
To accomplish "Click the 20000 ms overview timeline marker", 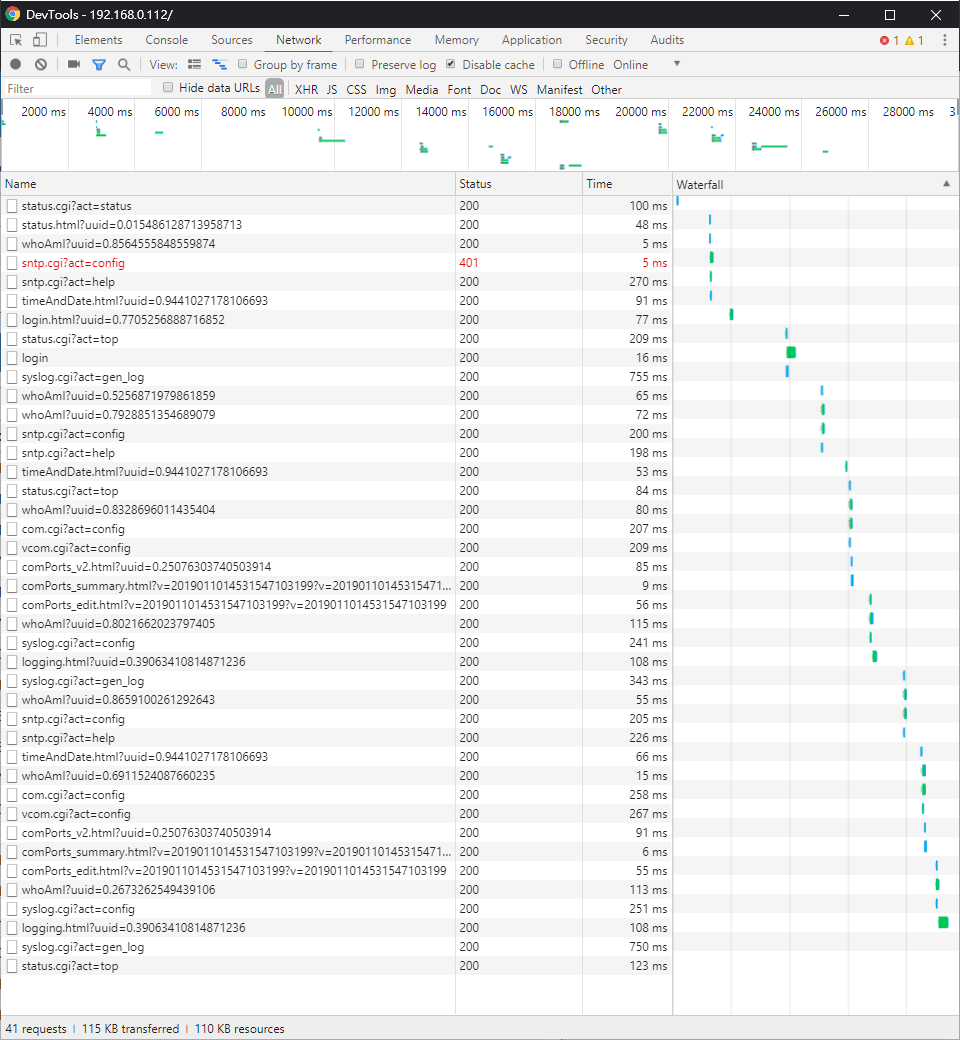I will point(640,111).
